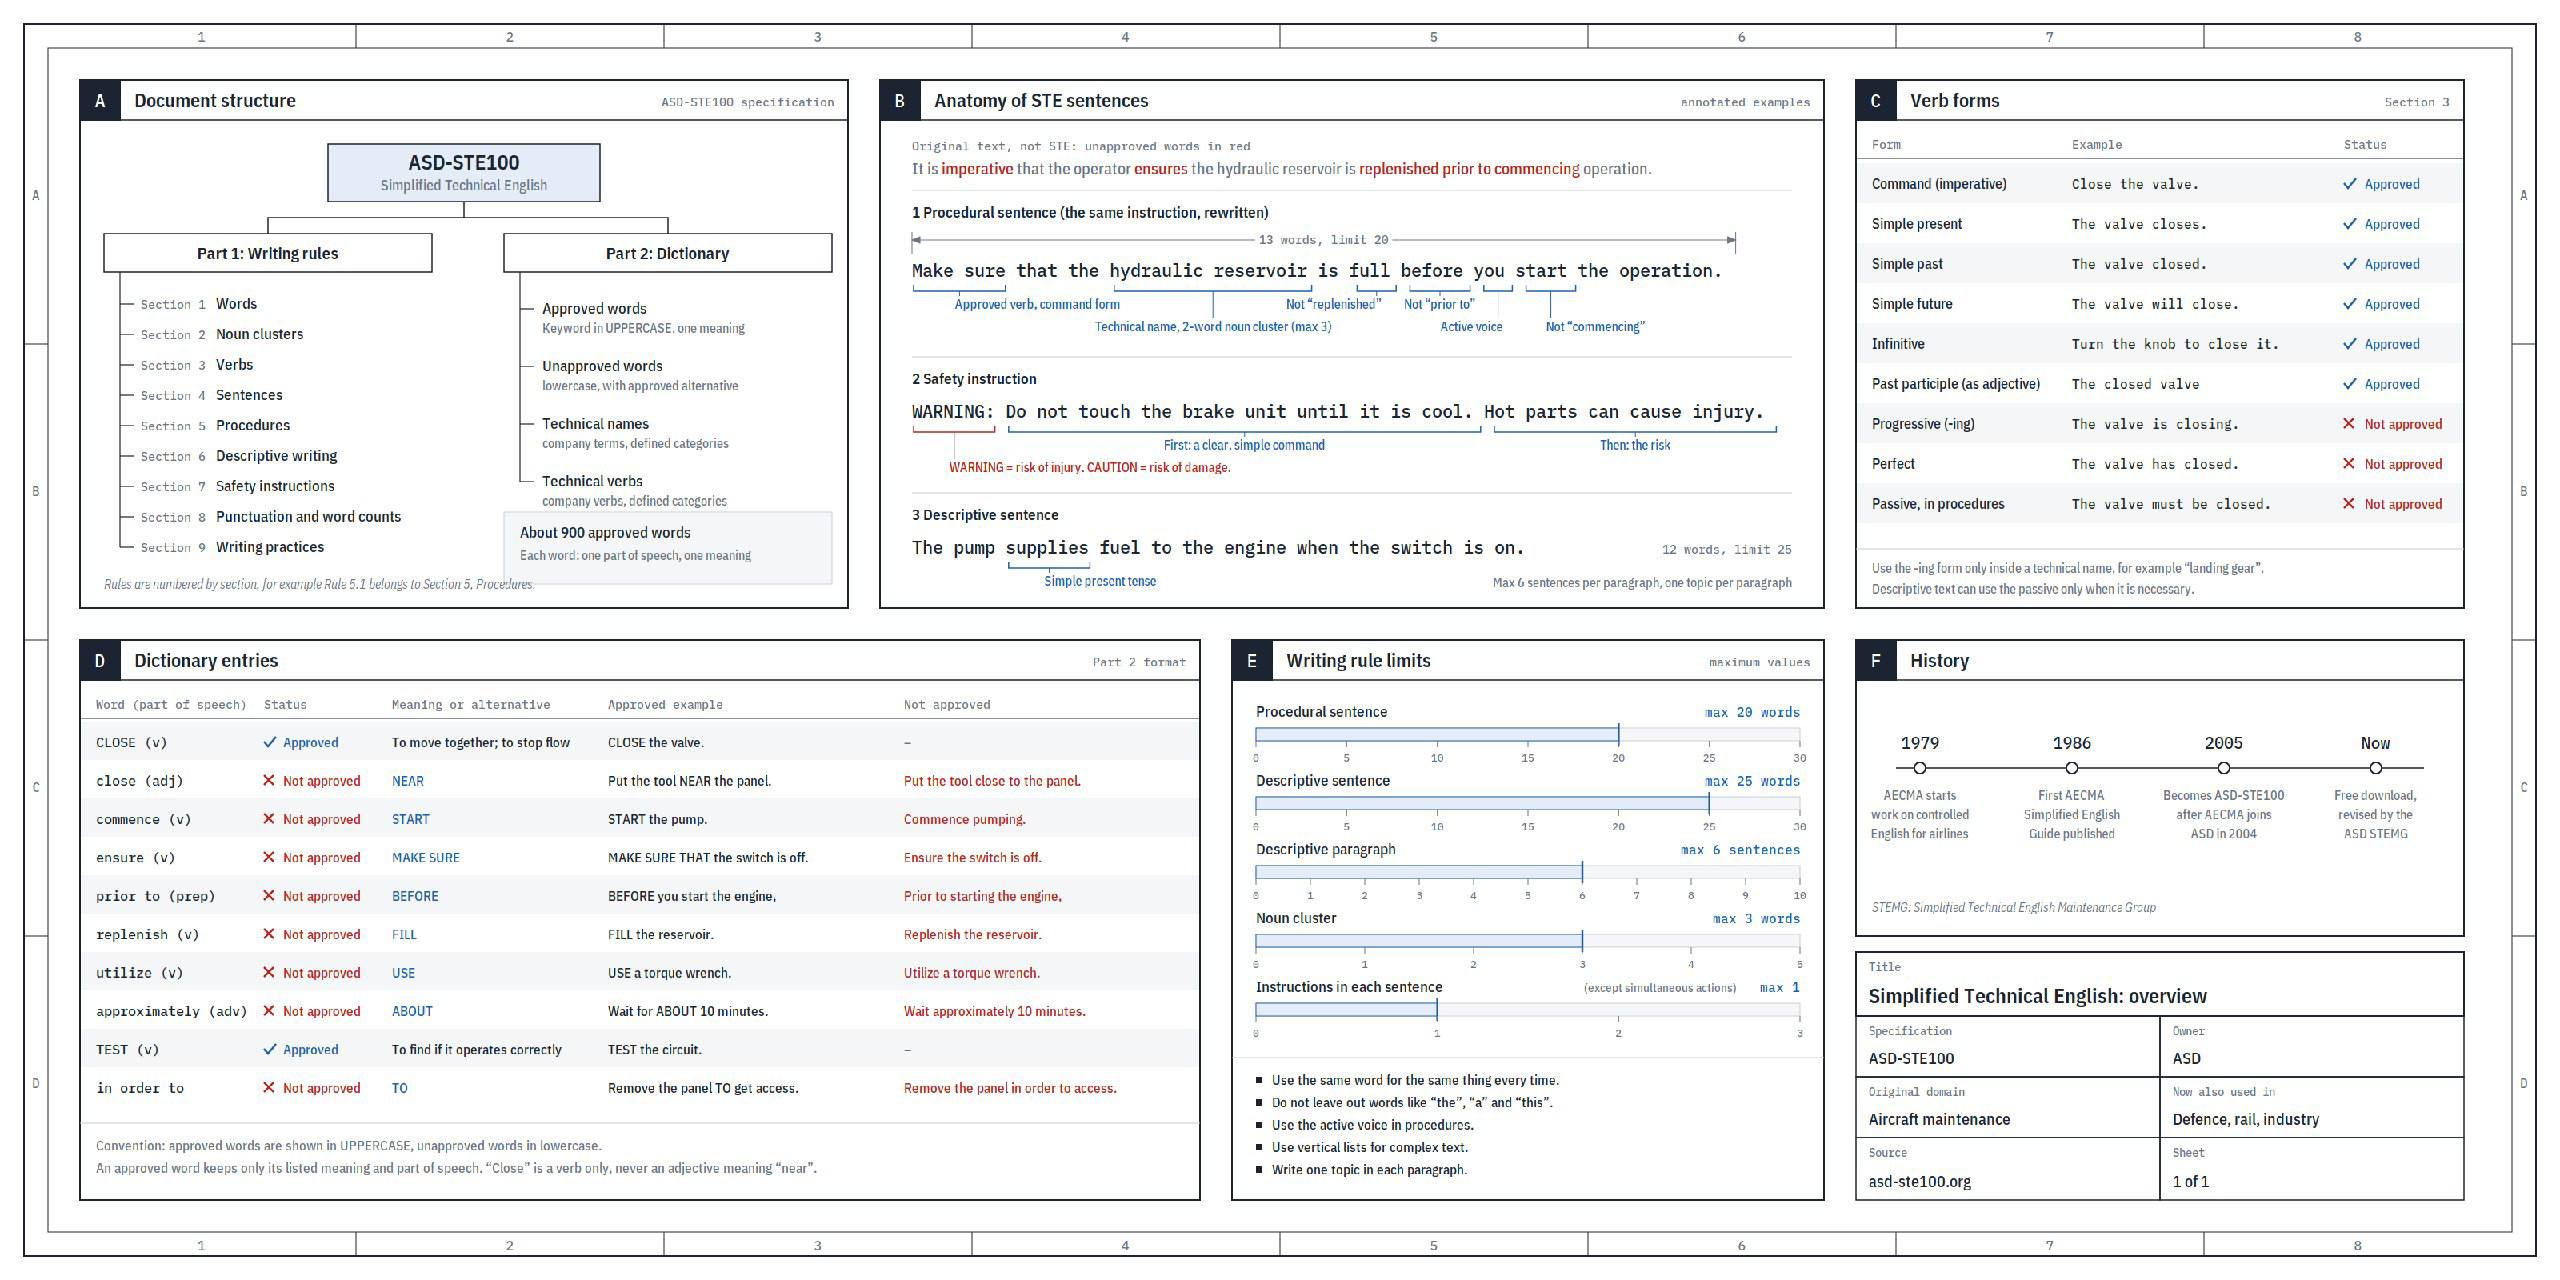Click the Noun cluster limit bar
The height and width of the screenshot is (1280, 2560).
[x=1528, y=941]
